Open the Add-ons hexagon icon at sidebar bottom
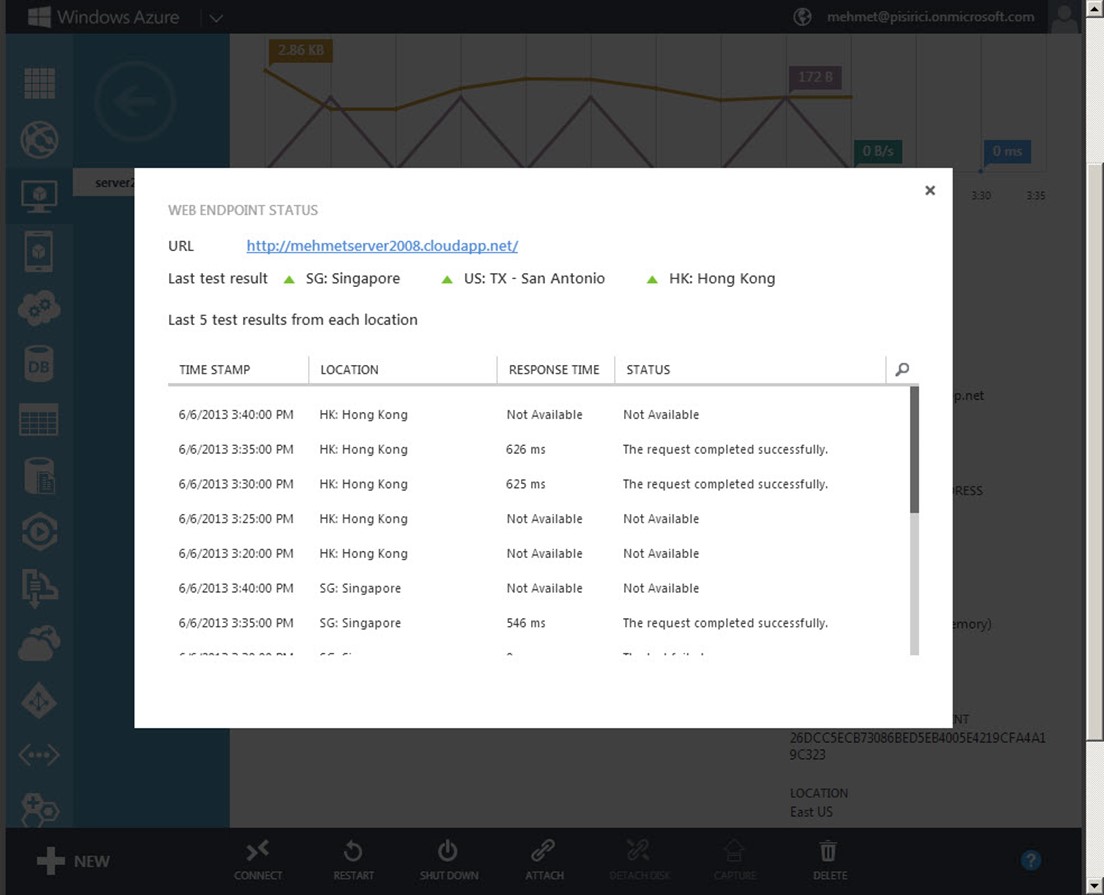 coord(39,808)
